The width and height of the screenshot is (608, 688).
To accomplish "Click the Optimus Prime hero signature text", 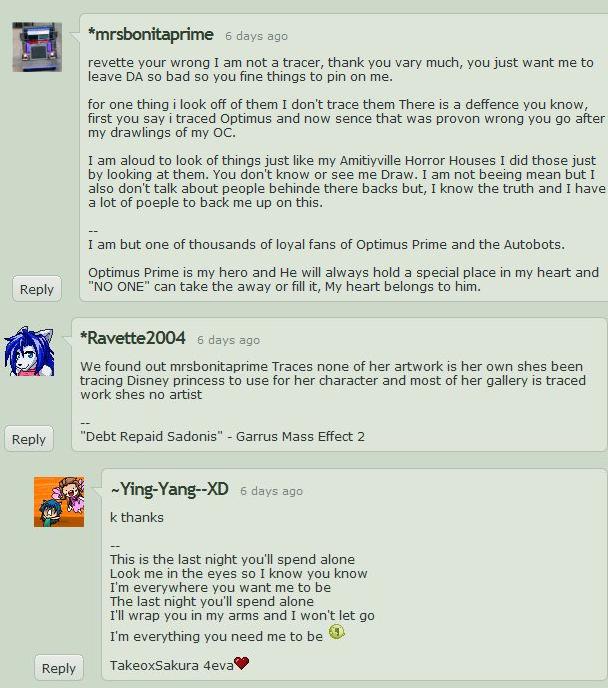I will pyautogui.click(x=343, y=280).
